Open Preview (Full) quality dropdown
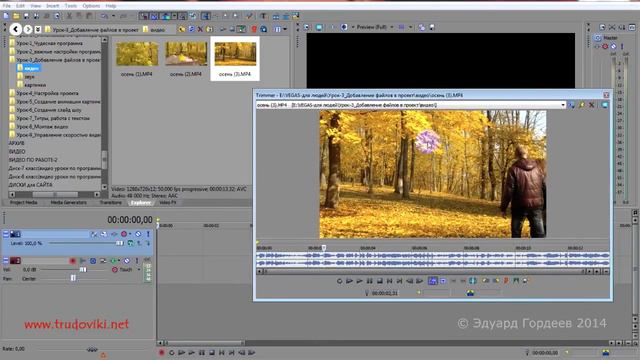 (391, 27)
